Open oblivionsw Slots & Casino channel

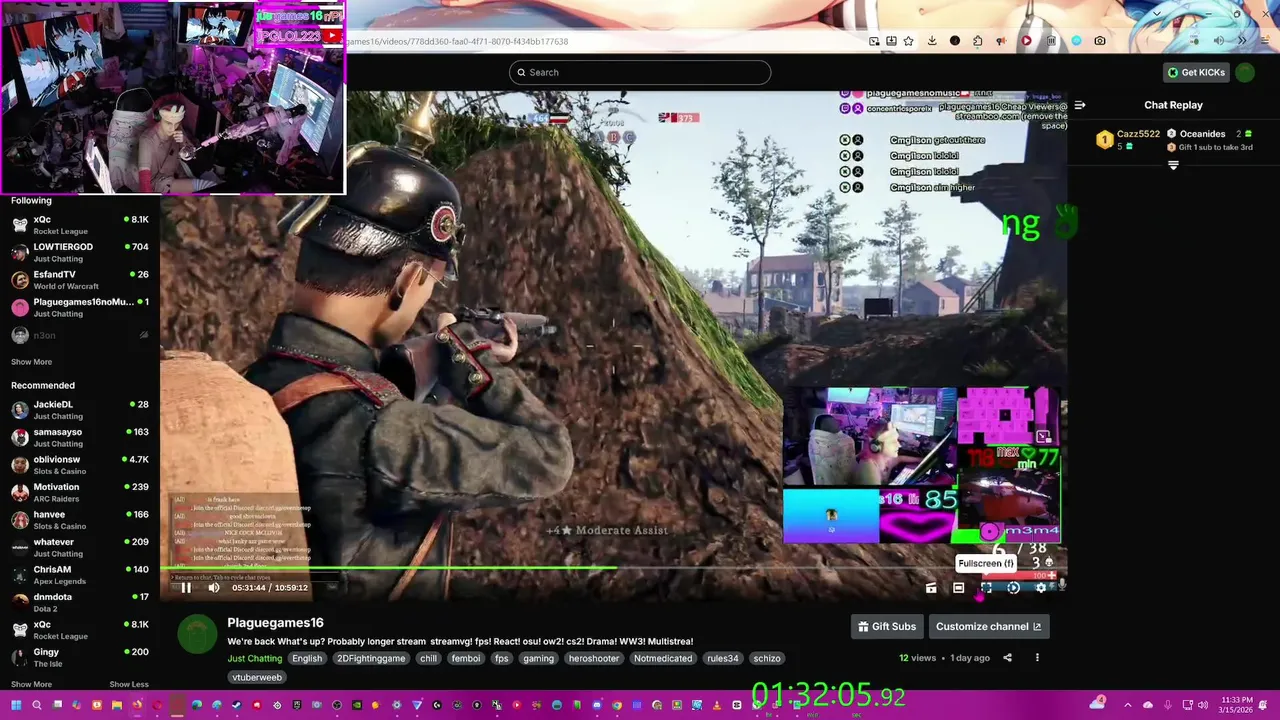pyautogui.click(x=80, y=465)
